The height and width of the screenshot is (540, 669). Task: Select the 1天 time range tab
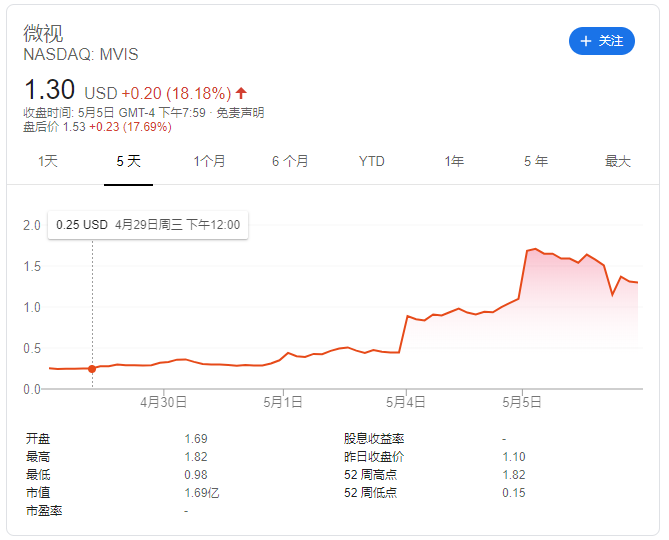click(x=47, y=161)
